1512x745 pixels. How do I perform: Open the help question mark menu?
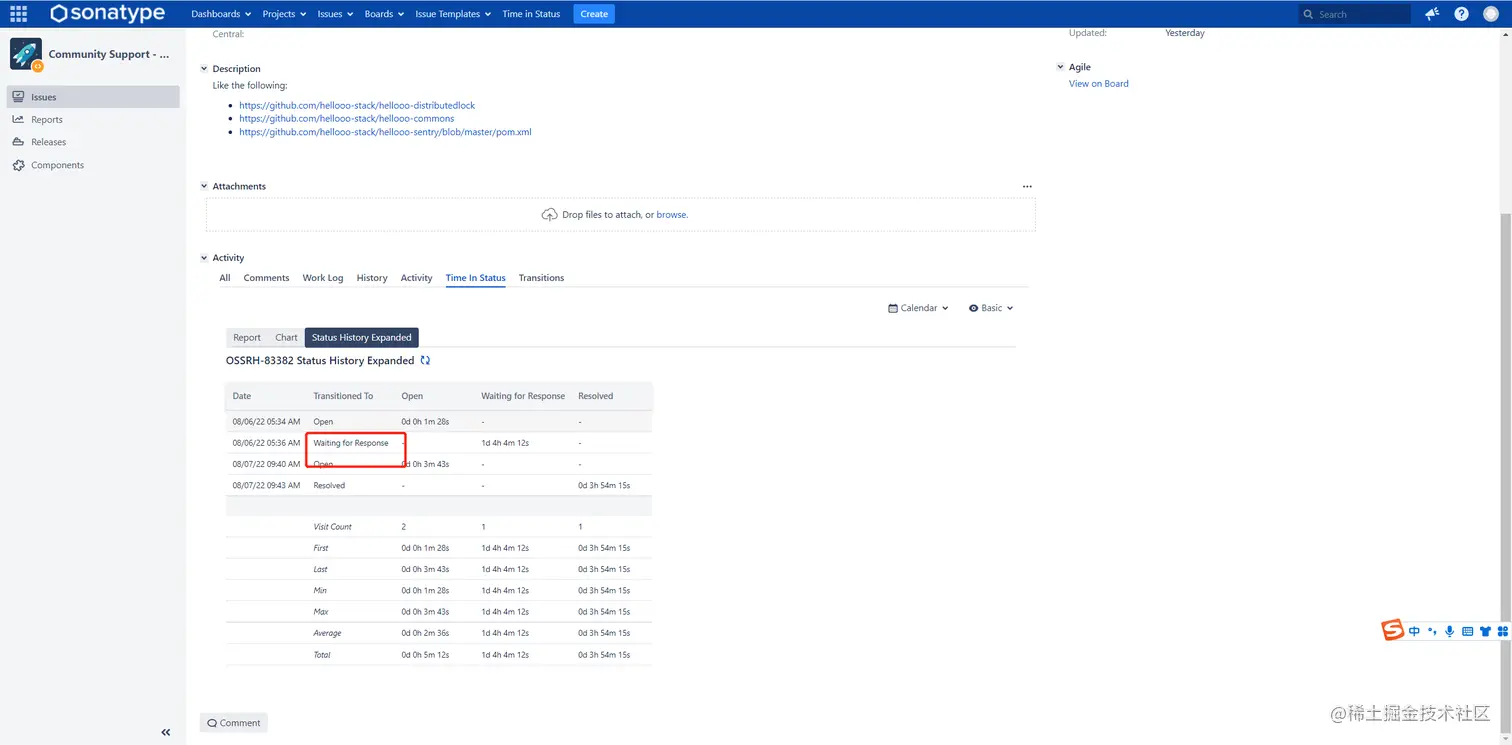pos(1462,14)
